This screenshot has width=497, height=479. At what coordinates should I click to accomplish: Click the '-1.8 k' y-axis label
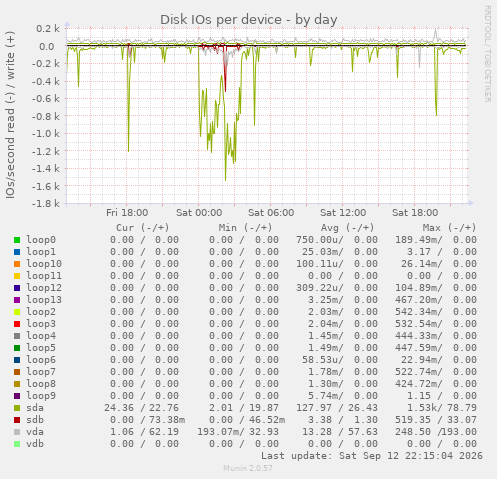(46, 203)
